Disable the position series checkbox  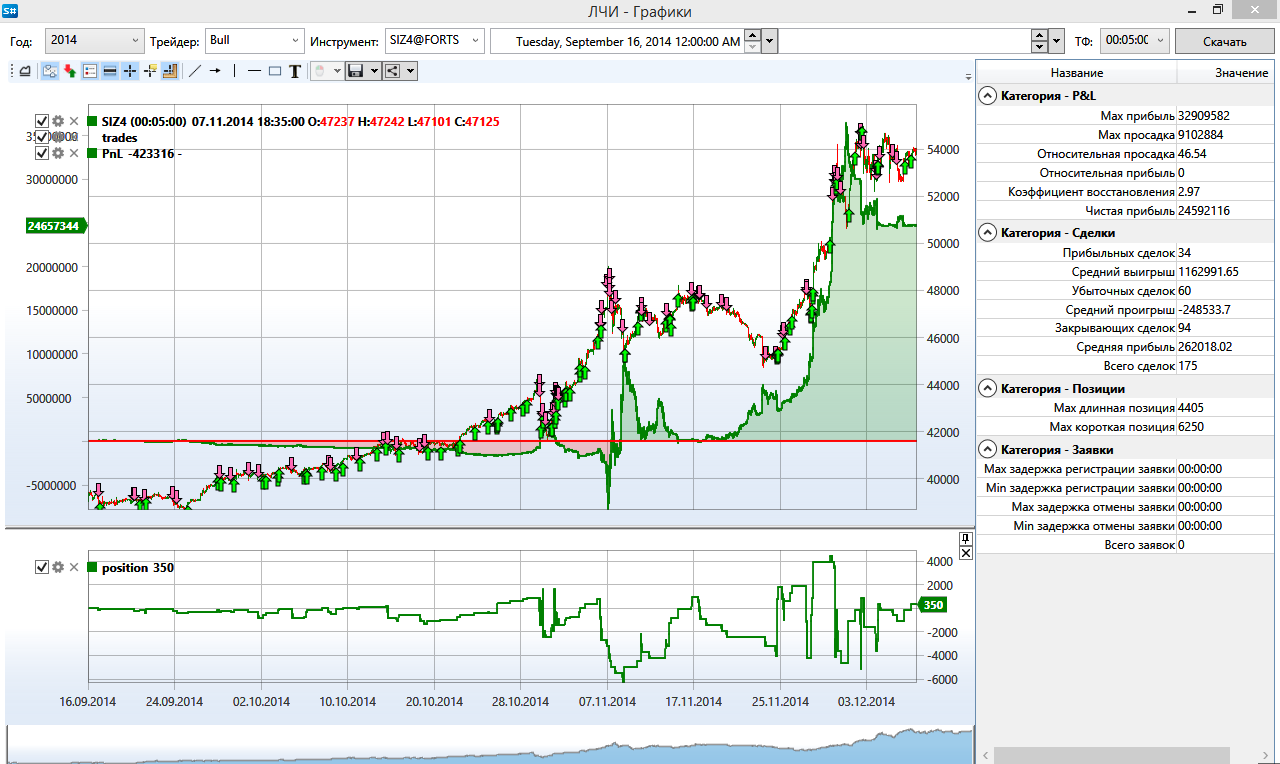click(42, 568)
